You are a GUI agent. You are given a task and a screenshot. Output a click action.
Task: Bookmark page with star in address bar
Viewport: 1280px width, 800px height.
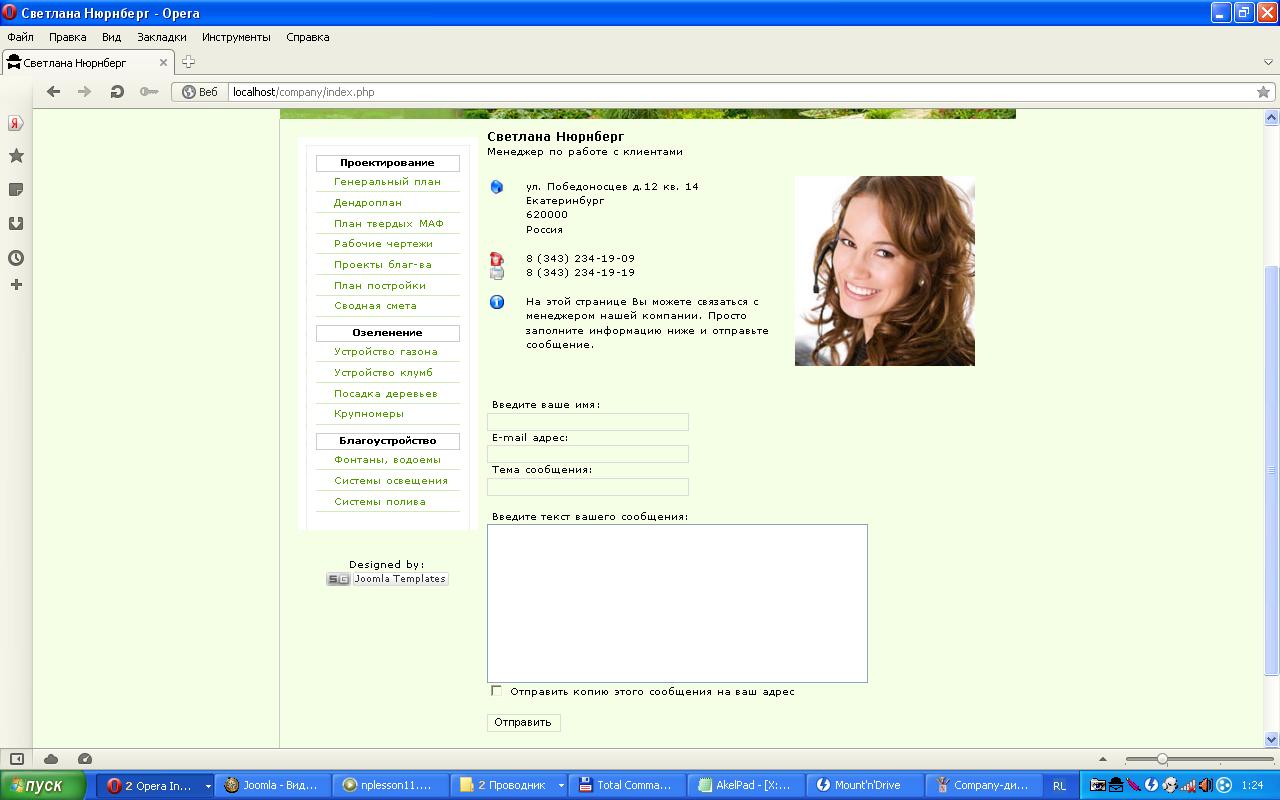click(x=1263, y=92)
